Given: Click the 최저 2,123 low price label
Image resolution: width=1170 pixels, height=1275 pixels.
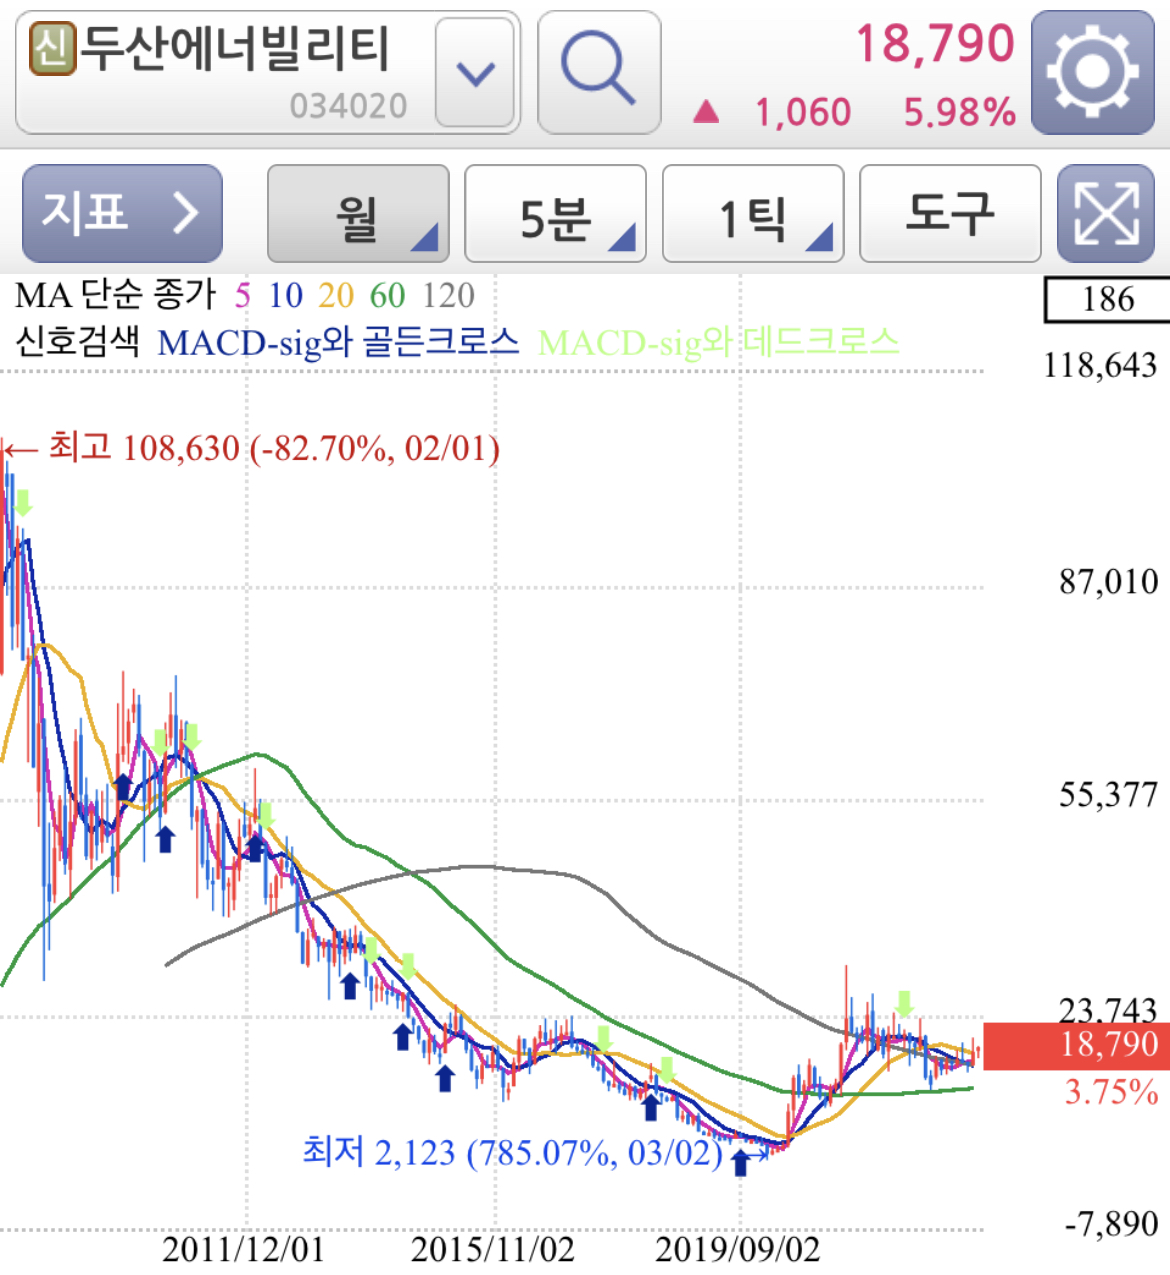Looking at the screenshot, I should pos(512,1152).
